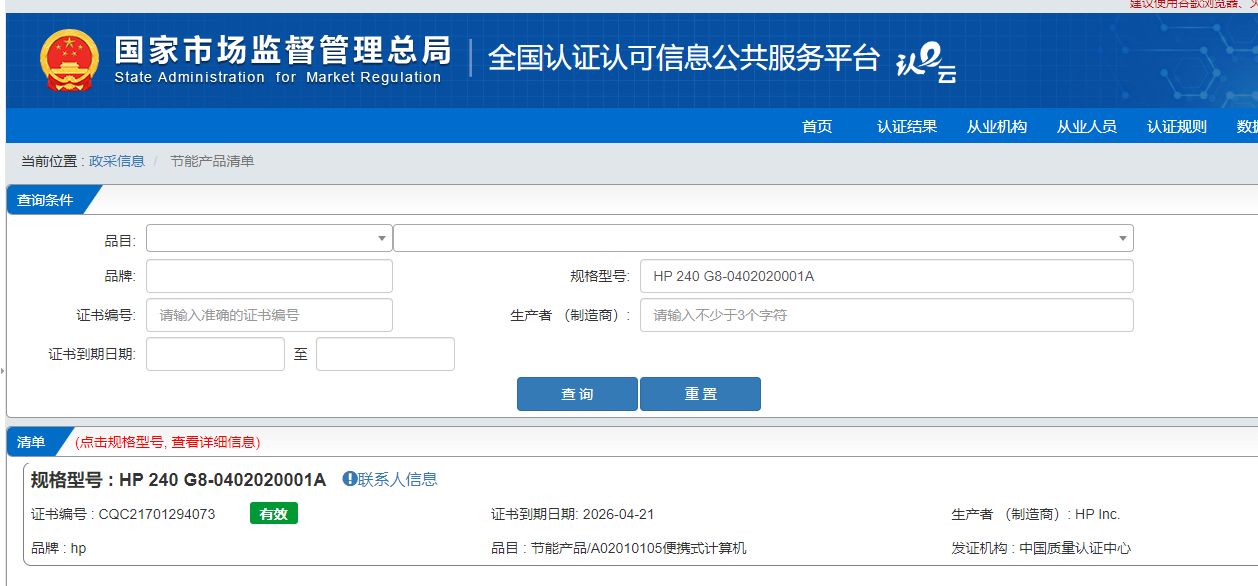Viewport: 1258px width, 586px height.
Task: Click the 认e云 logo
Action: click(926, 62)
